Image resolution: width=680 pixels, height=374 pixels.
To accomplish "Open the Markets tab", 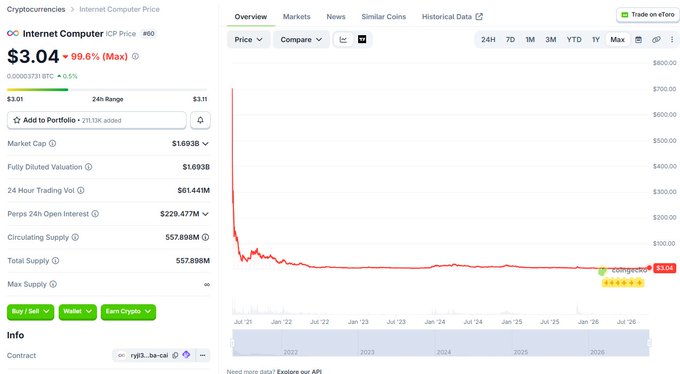I will pos(297,16).
